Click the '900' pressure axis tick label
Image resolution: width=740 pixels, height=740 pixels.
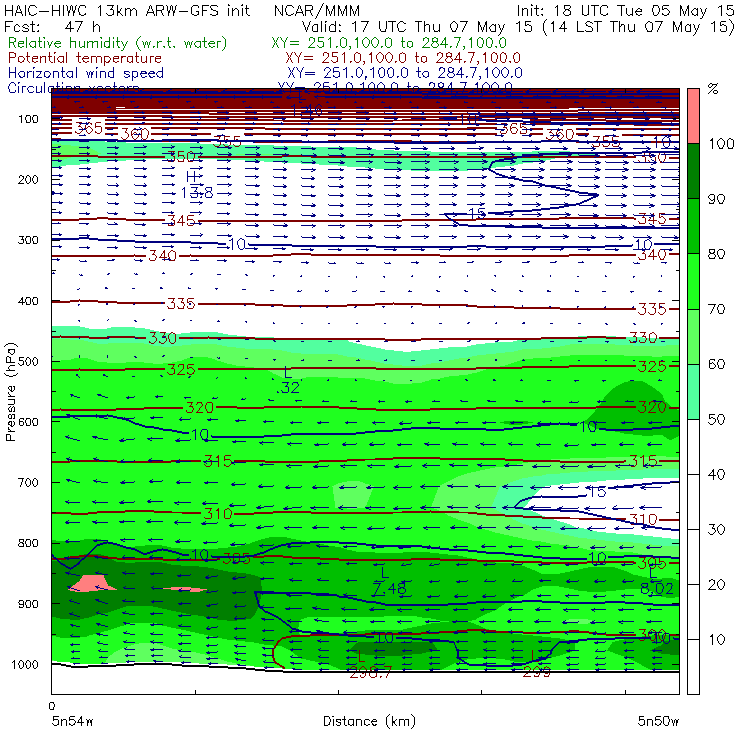click(28, 604)
